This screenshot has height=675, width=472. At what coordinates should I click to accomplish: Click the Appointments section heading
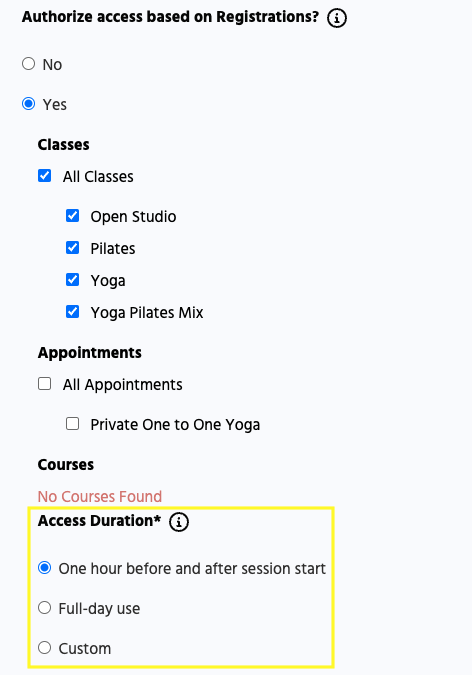[x=90, y=353]
